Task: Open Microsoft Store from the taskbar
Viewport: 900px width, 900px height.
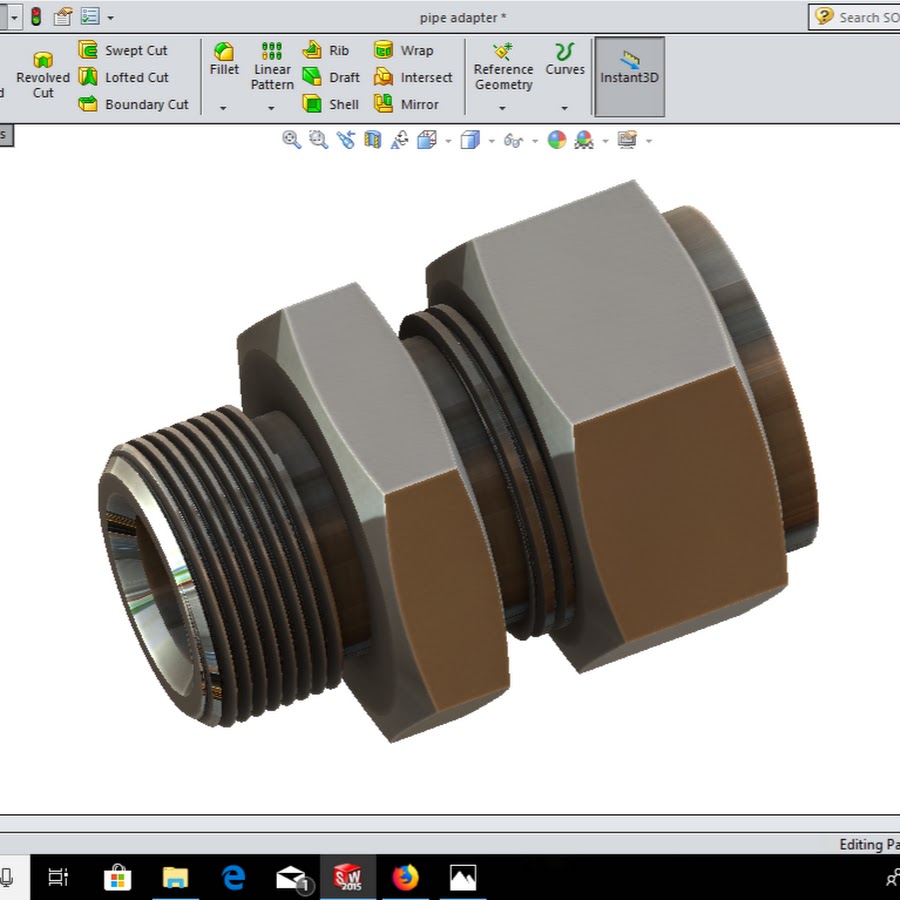Action: tap(117, 877)
